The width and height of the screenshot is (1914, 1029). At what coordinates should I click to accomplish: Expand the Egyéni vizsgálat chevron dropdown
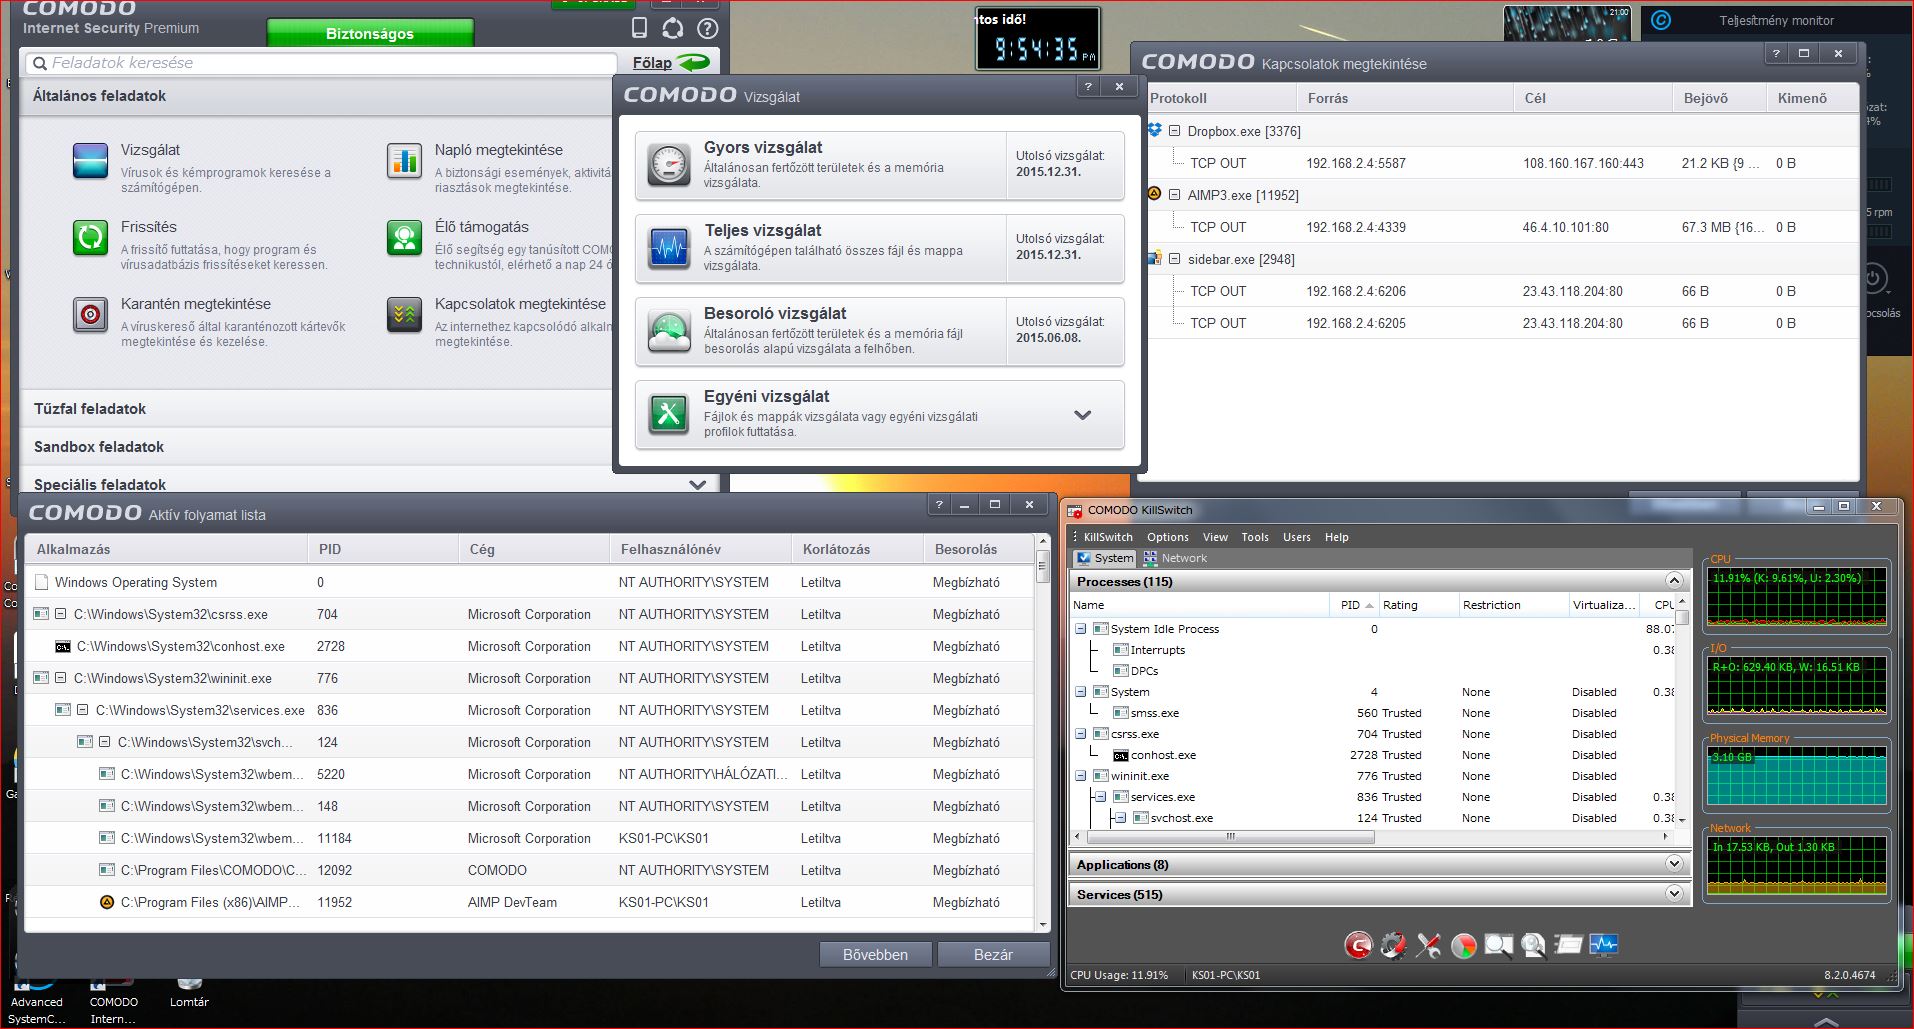[1082, 415]
